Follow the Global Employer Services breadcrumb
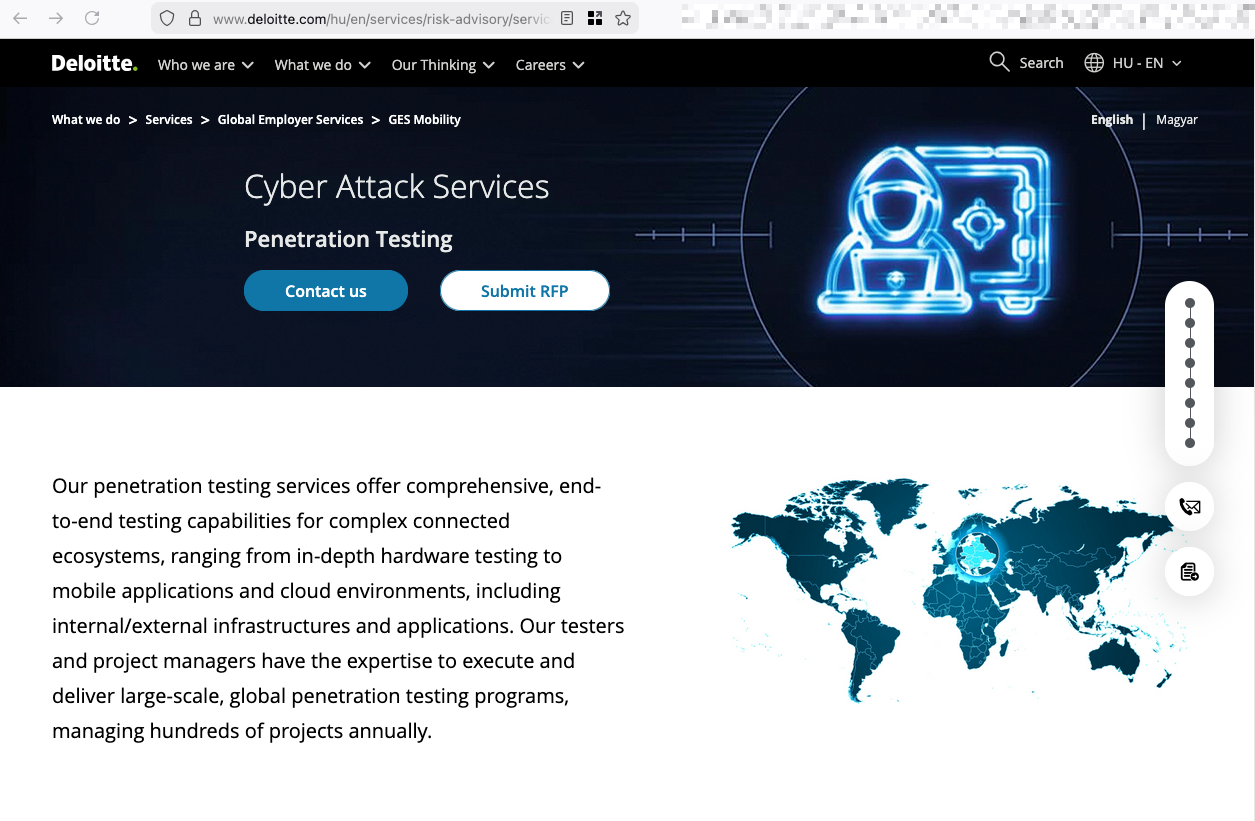 290,120
